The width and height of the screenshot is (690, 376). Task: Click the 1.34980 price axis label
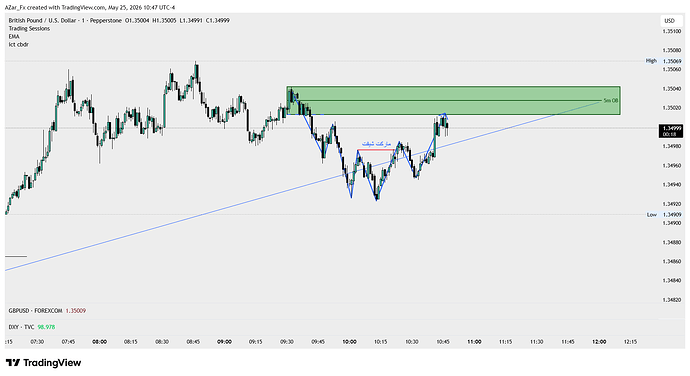tap(672, 146)
